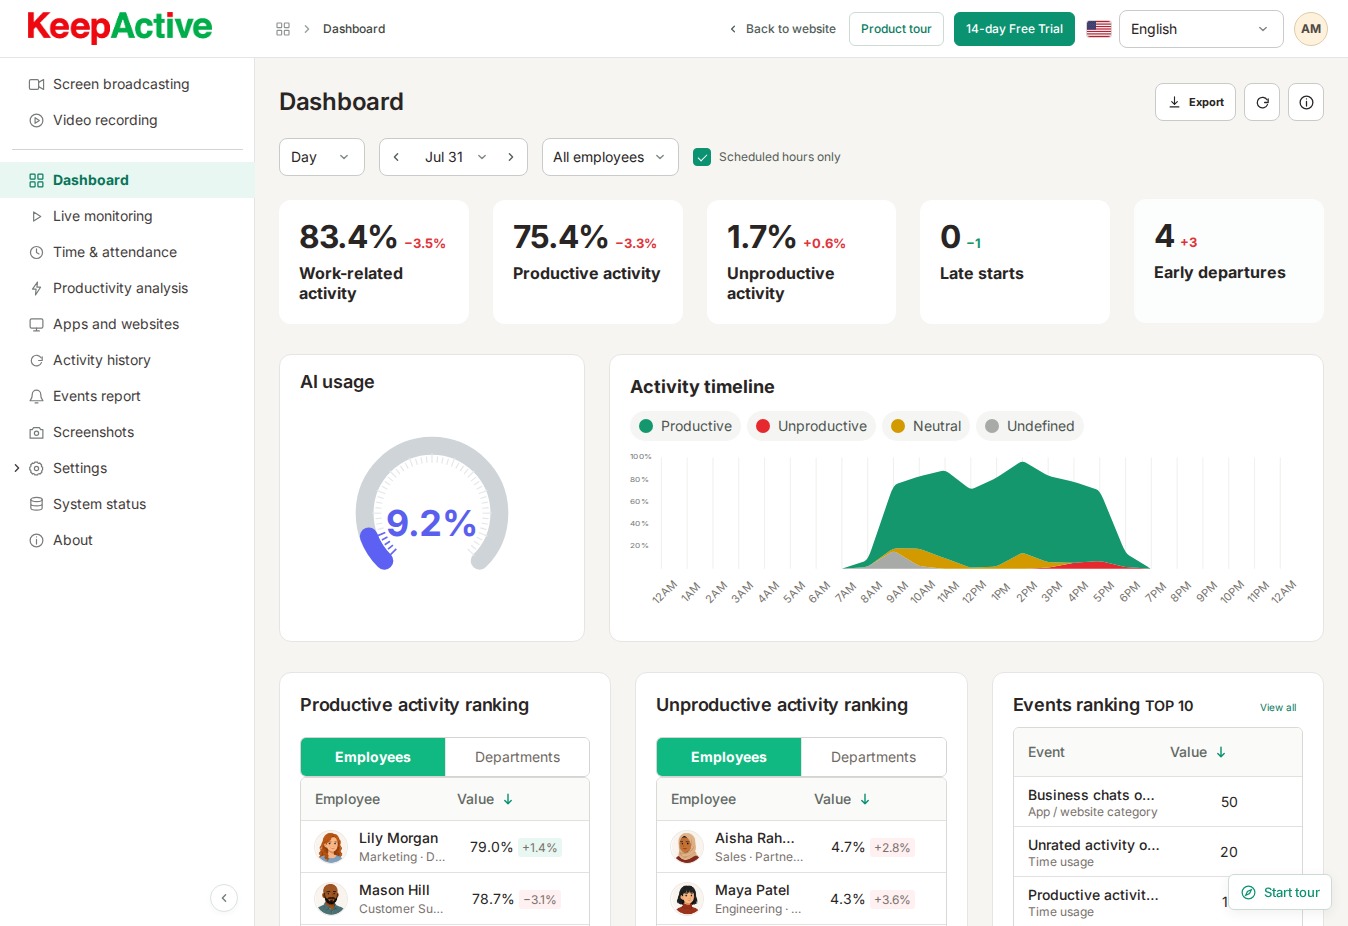Viewport: 1348px width, 926px height.
Task: Click the AM user avatar
Action: (1311, 29)
